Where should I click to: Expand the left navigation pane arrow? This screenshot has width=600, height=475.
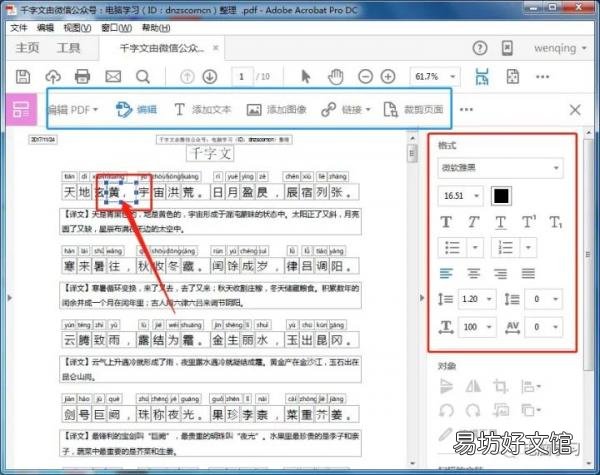pos(10,298)
